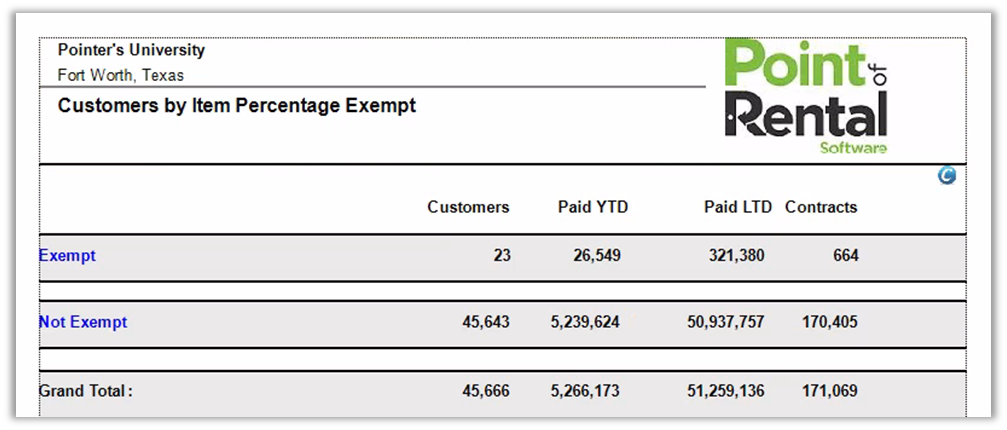Image resolution: width=1007 pixels, height=430 pixels.
Task: Select the Not Exempt Paid YTD 5,239,624
Action: tap(585, 323)
